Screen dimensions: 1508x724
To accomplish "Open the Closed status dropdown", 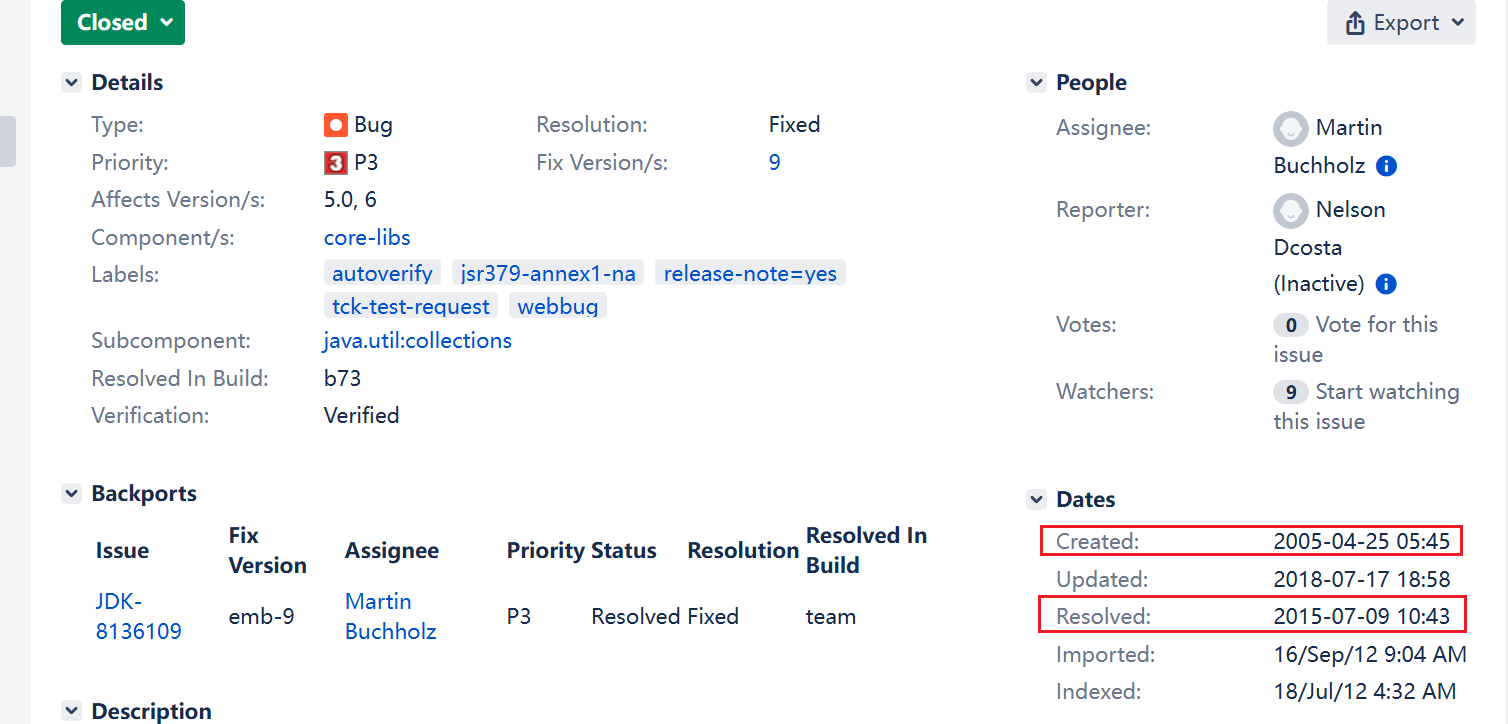I will [x=123, y=22].
